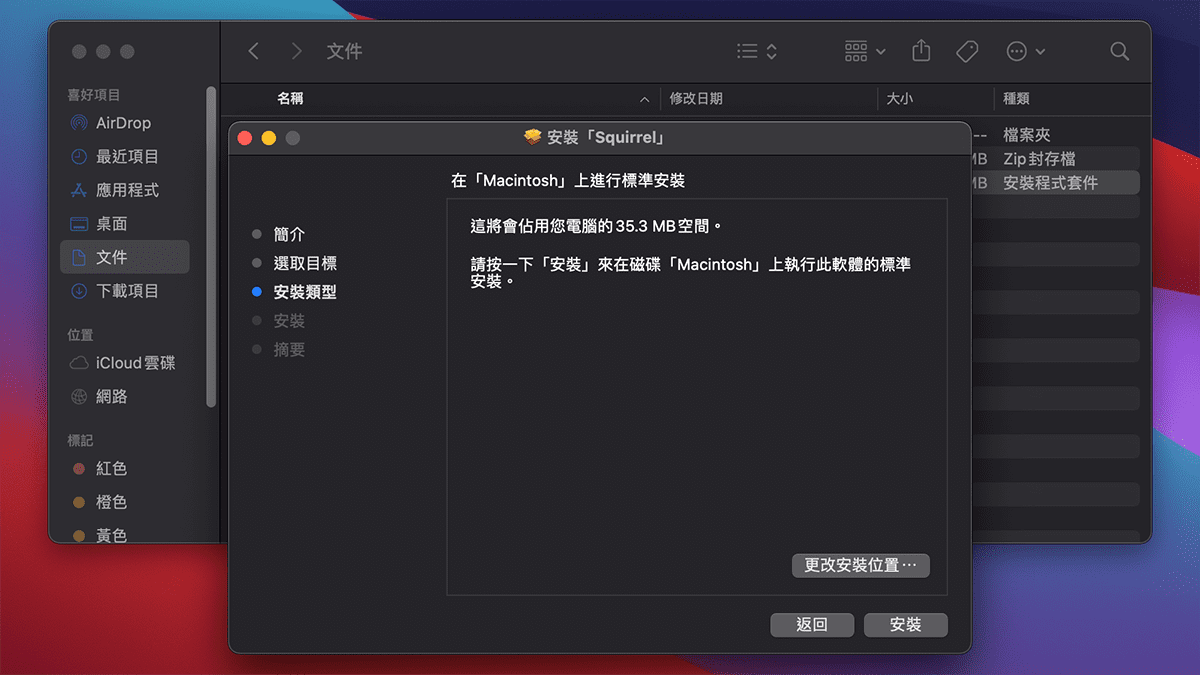Select the 紅色 tag in sidebar
Image resolution: width=1200 pixels, height=675 pixels.
click(110, 469)
